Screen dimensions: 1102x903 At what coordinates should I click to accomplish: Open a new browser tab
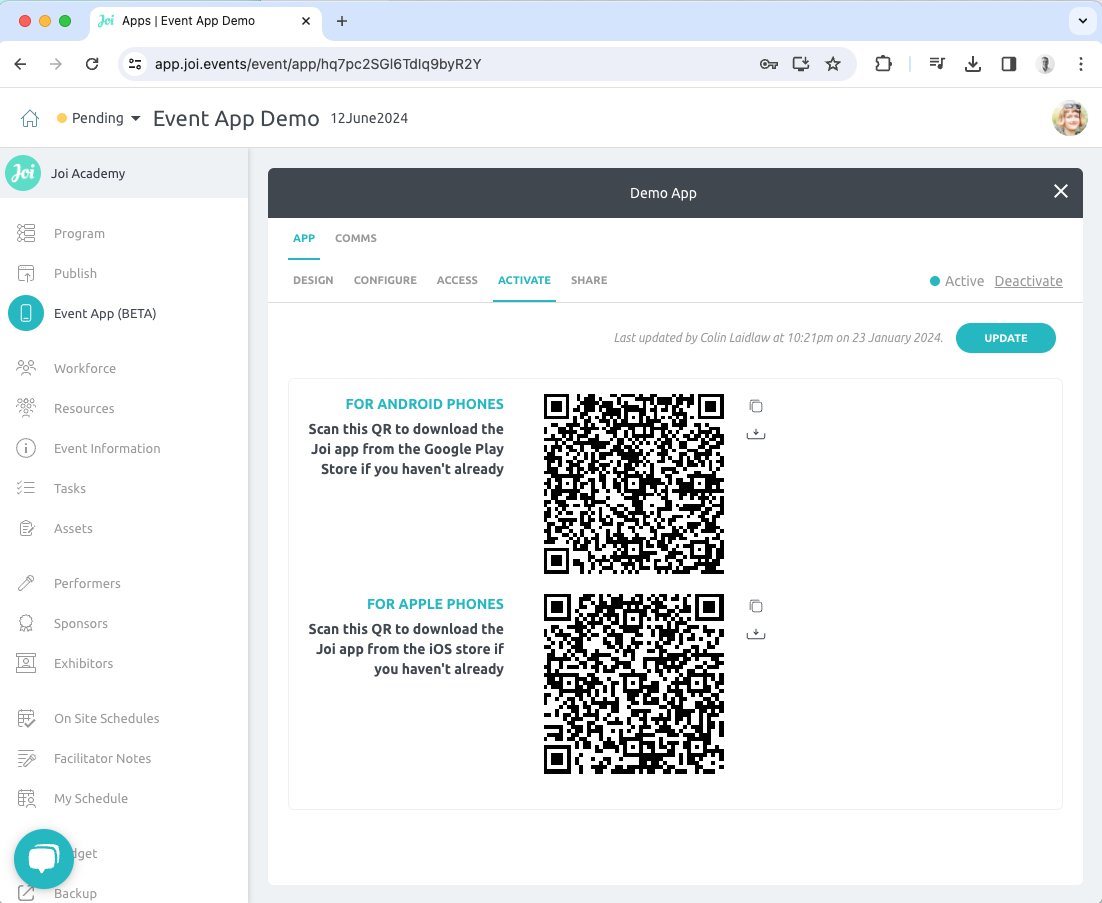pyautogui.click(x=342, y=21)
